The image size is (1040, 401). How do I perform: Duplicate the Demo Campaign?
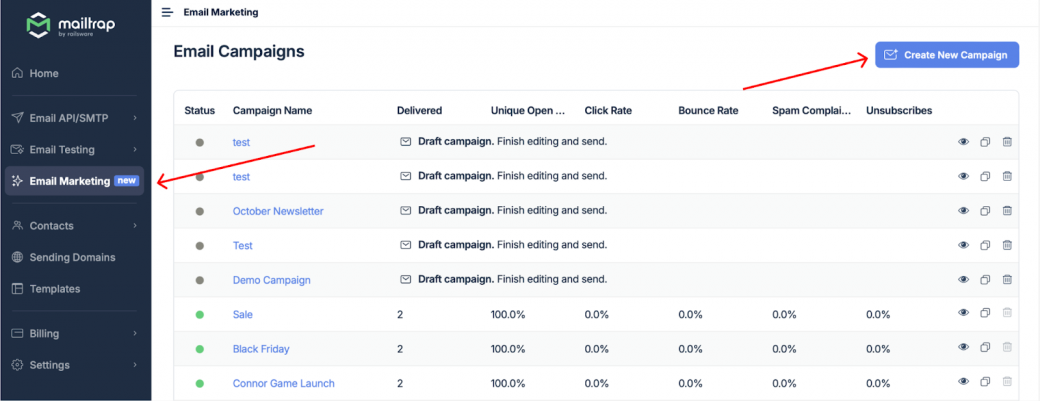point(985,280)
